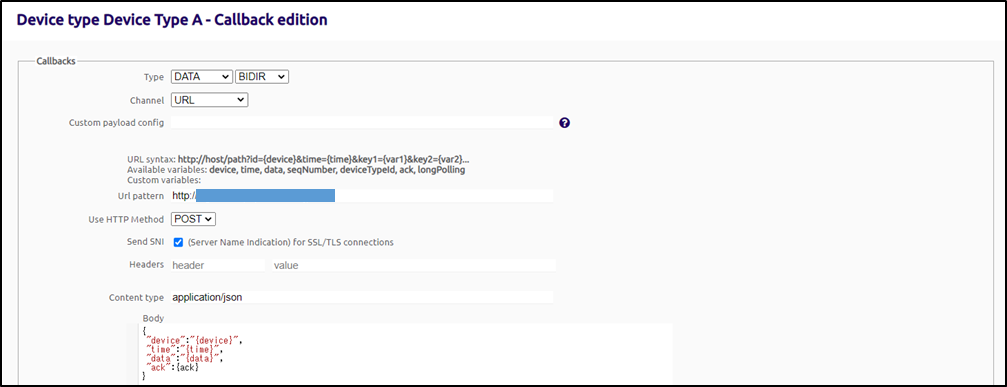Screen dimensions: 1007x387
Task: Open the DATA type dropdown
Action: coord(201,76)
